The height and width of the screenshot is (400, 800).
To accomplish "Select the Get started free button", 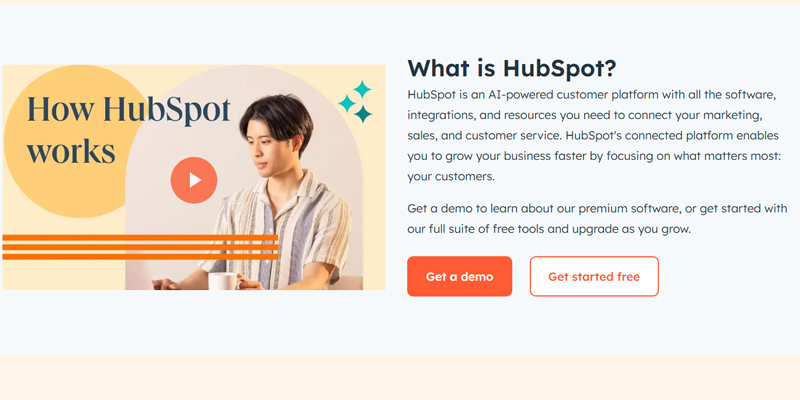I will tap(594, 276).
